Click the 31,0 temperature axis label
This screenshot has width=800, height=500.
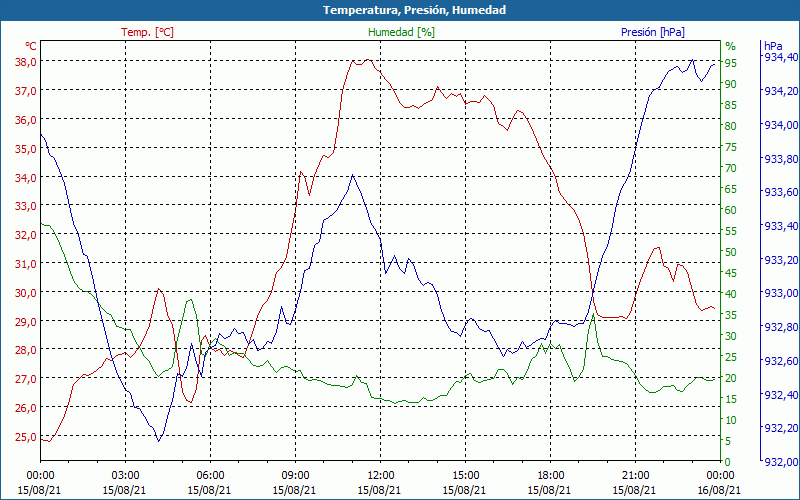(26, 264)
